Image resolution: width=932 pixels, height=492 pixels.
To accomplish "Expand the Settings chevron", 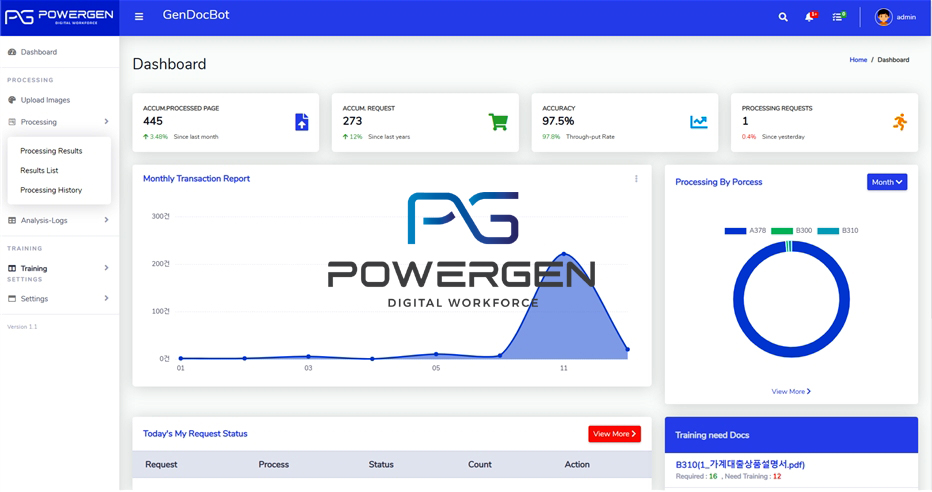I will coord(106,298).
